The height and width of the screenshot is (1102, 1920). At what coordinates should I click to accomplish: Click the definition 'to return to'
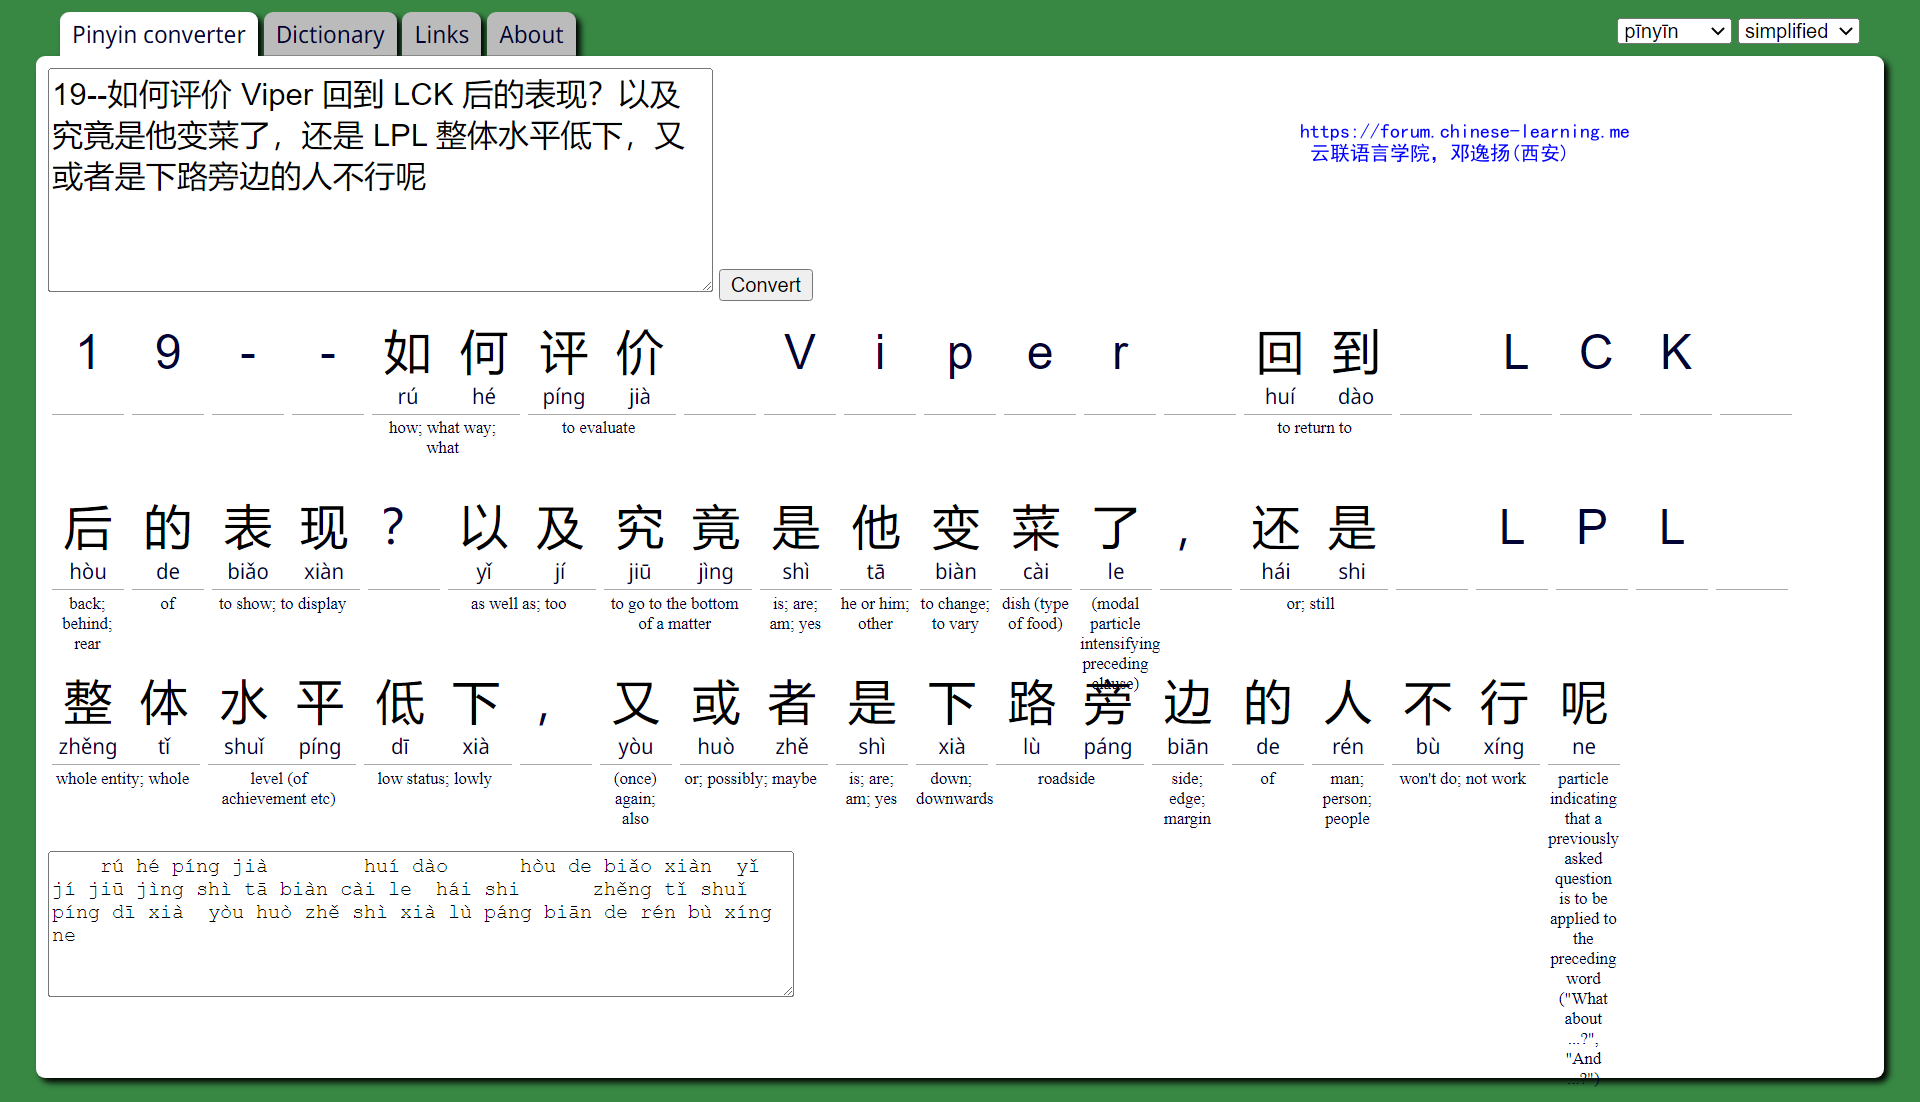pos(1314,428)
